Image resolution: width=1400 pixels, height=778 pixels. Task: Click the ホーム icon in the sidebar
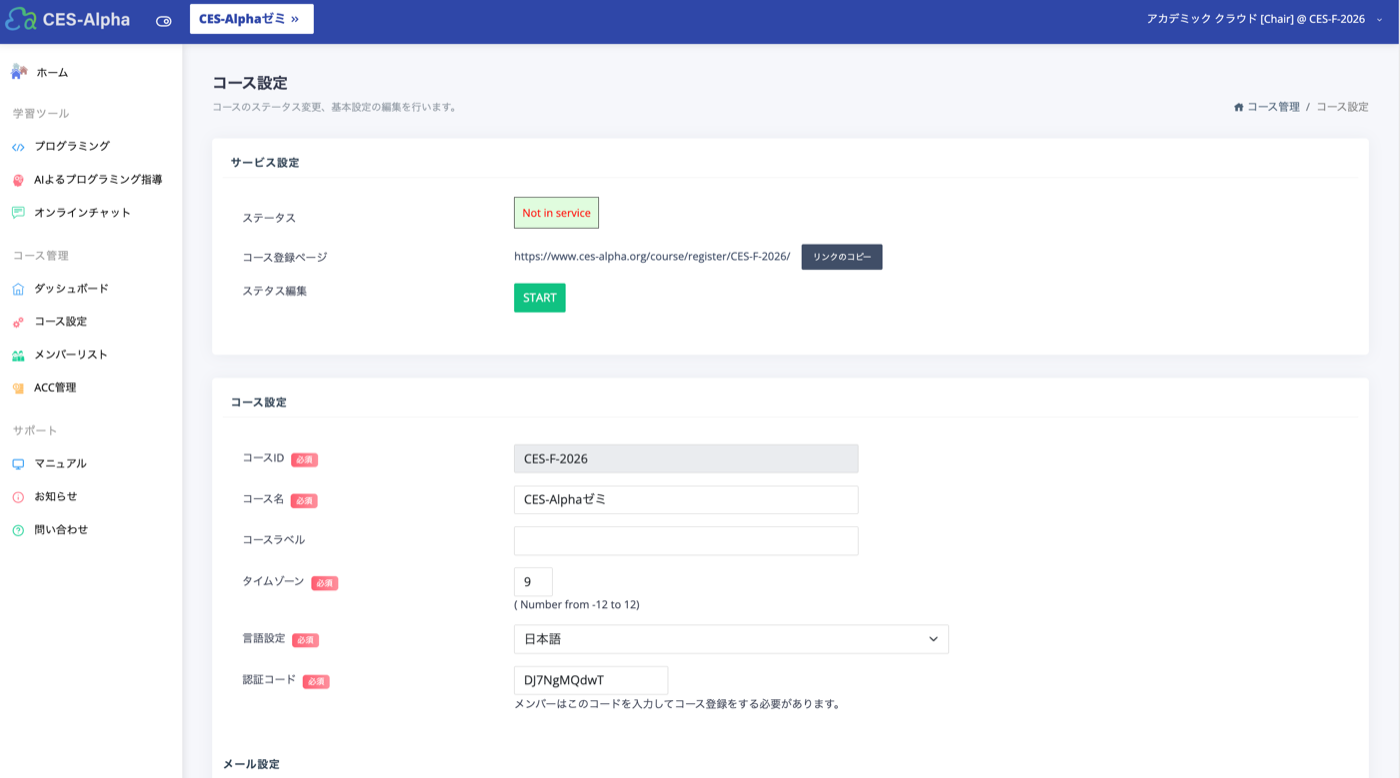click(x=19, y=72)
